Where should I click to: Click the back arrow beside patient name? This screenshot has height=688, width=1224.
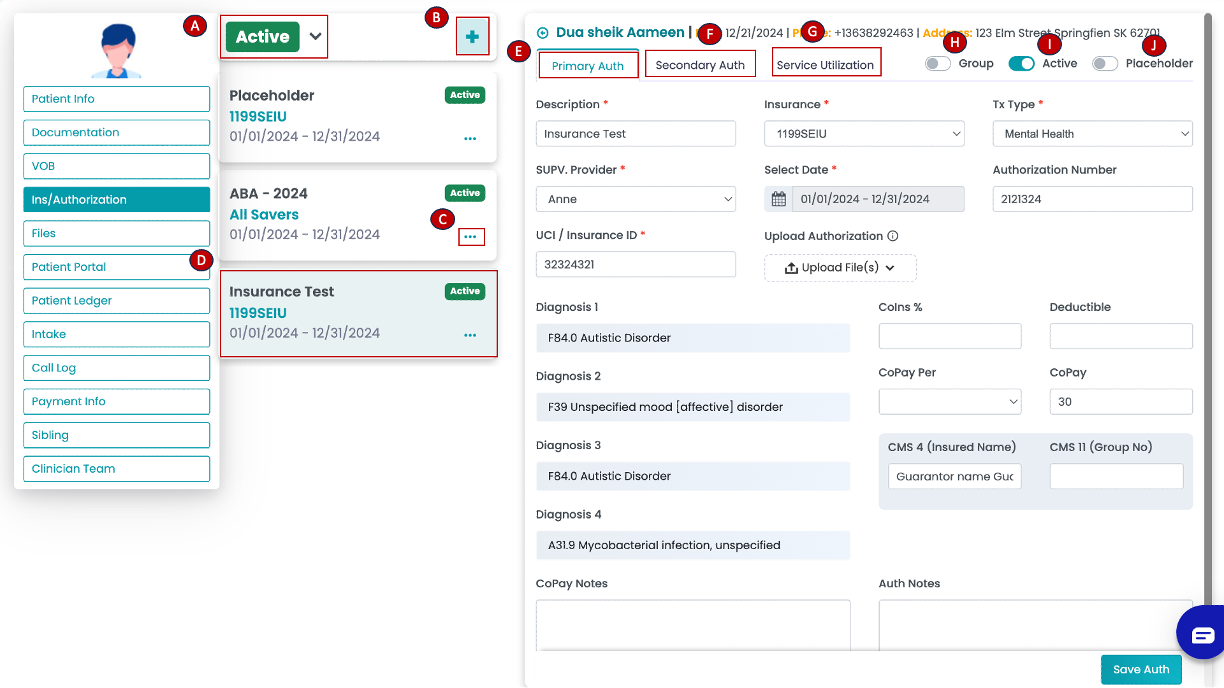[x=543, y=33]
